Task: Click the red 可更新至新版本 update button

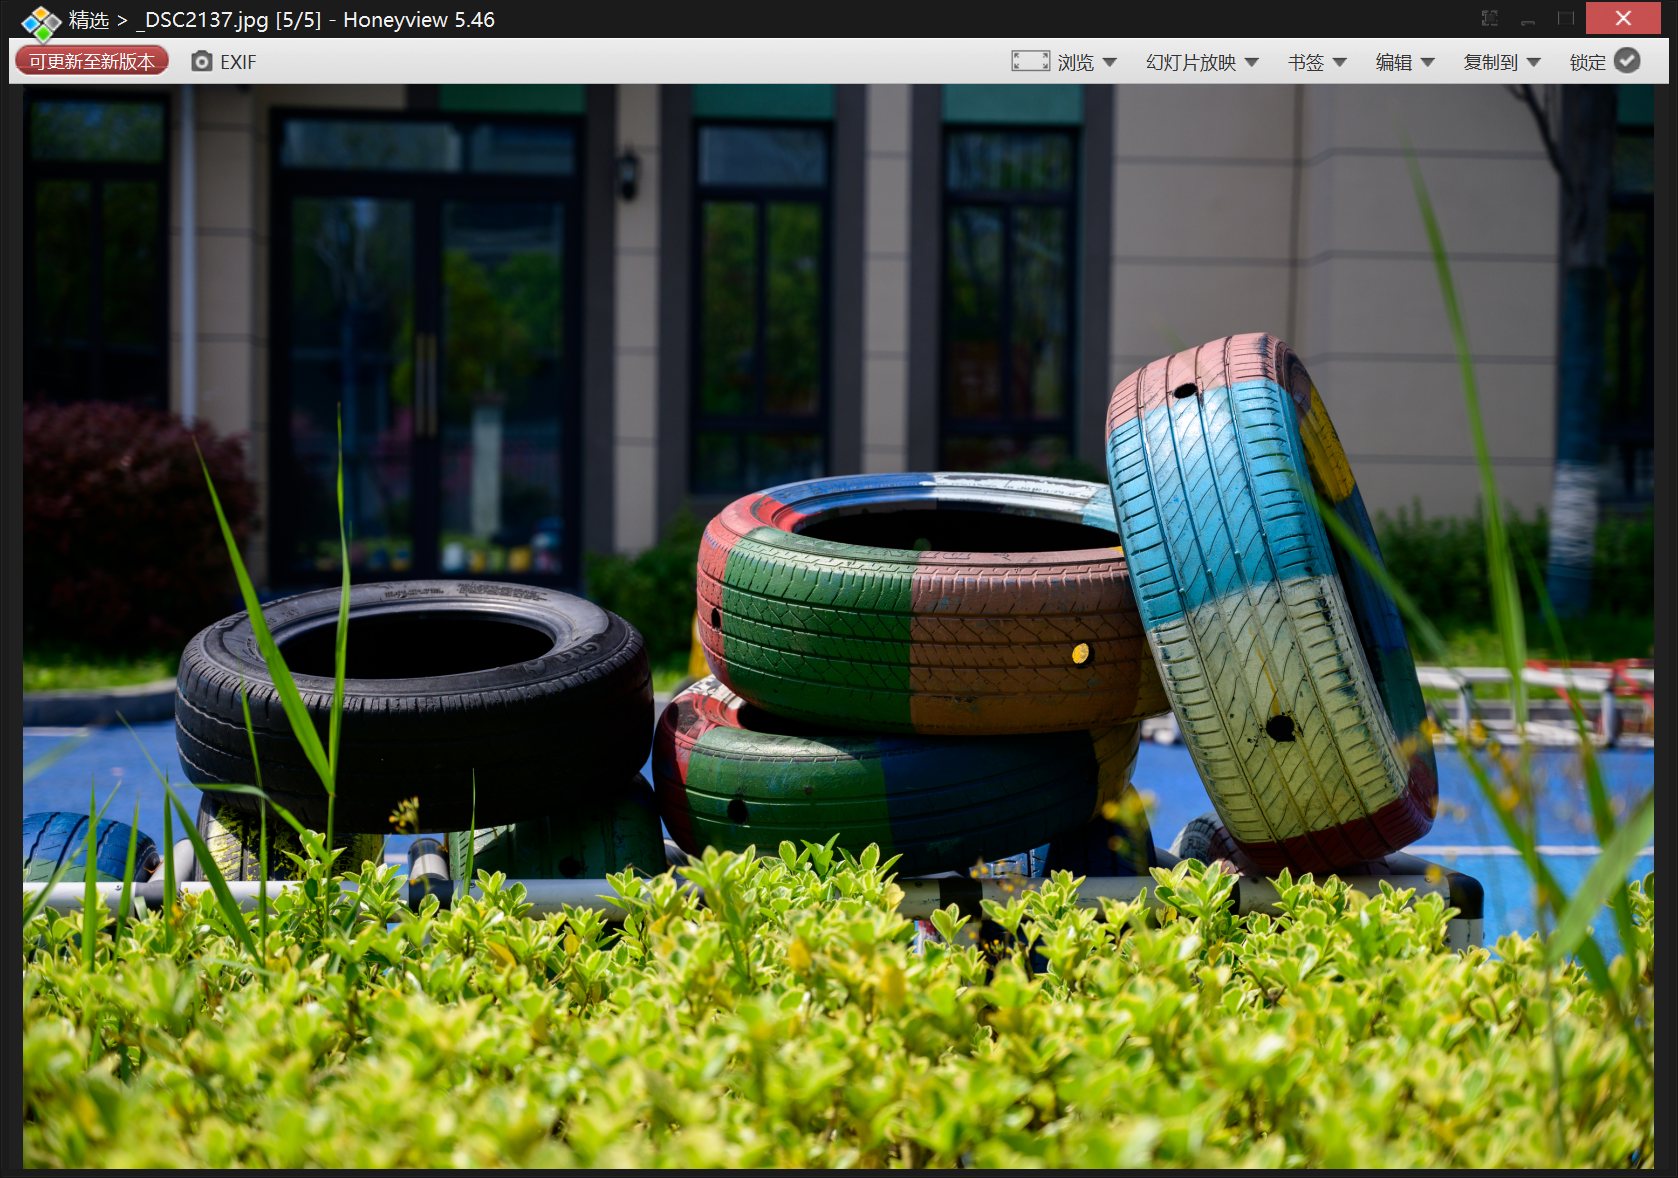Action: (x=92, y=62)
